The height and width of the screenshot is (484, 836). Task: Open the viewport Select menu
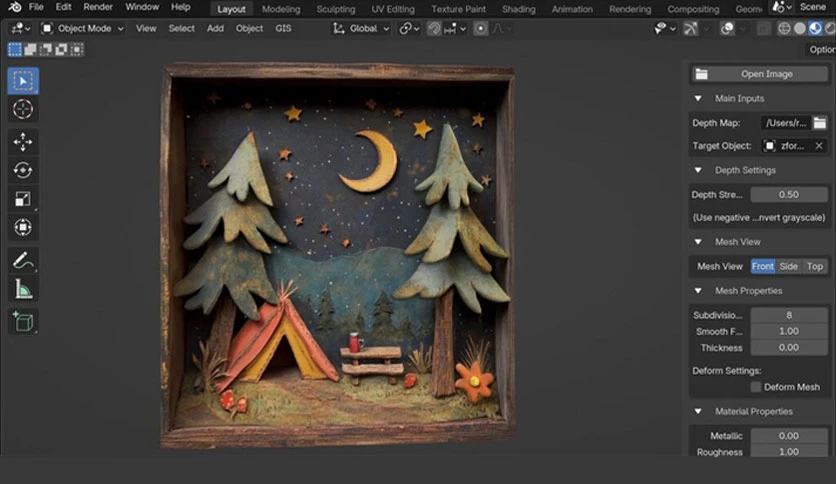181,28
